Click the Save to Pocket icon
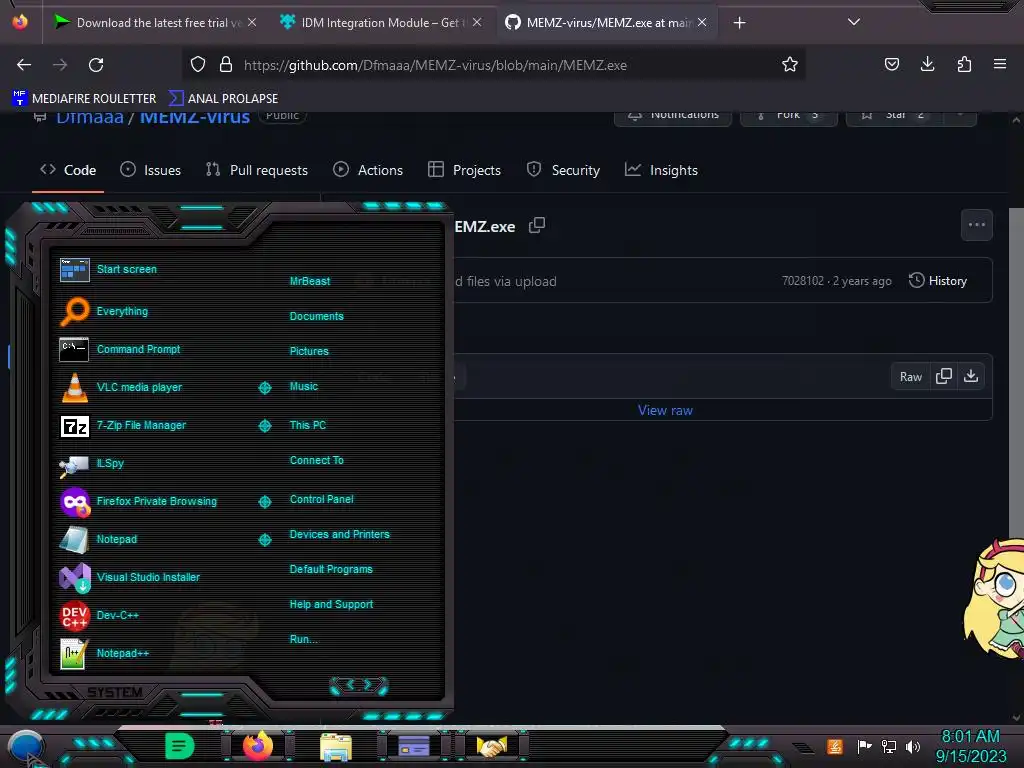 click(x=891, y=64)
